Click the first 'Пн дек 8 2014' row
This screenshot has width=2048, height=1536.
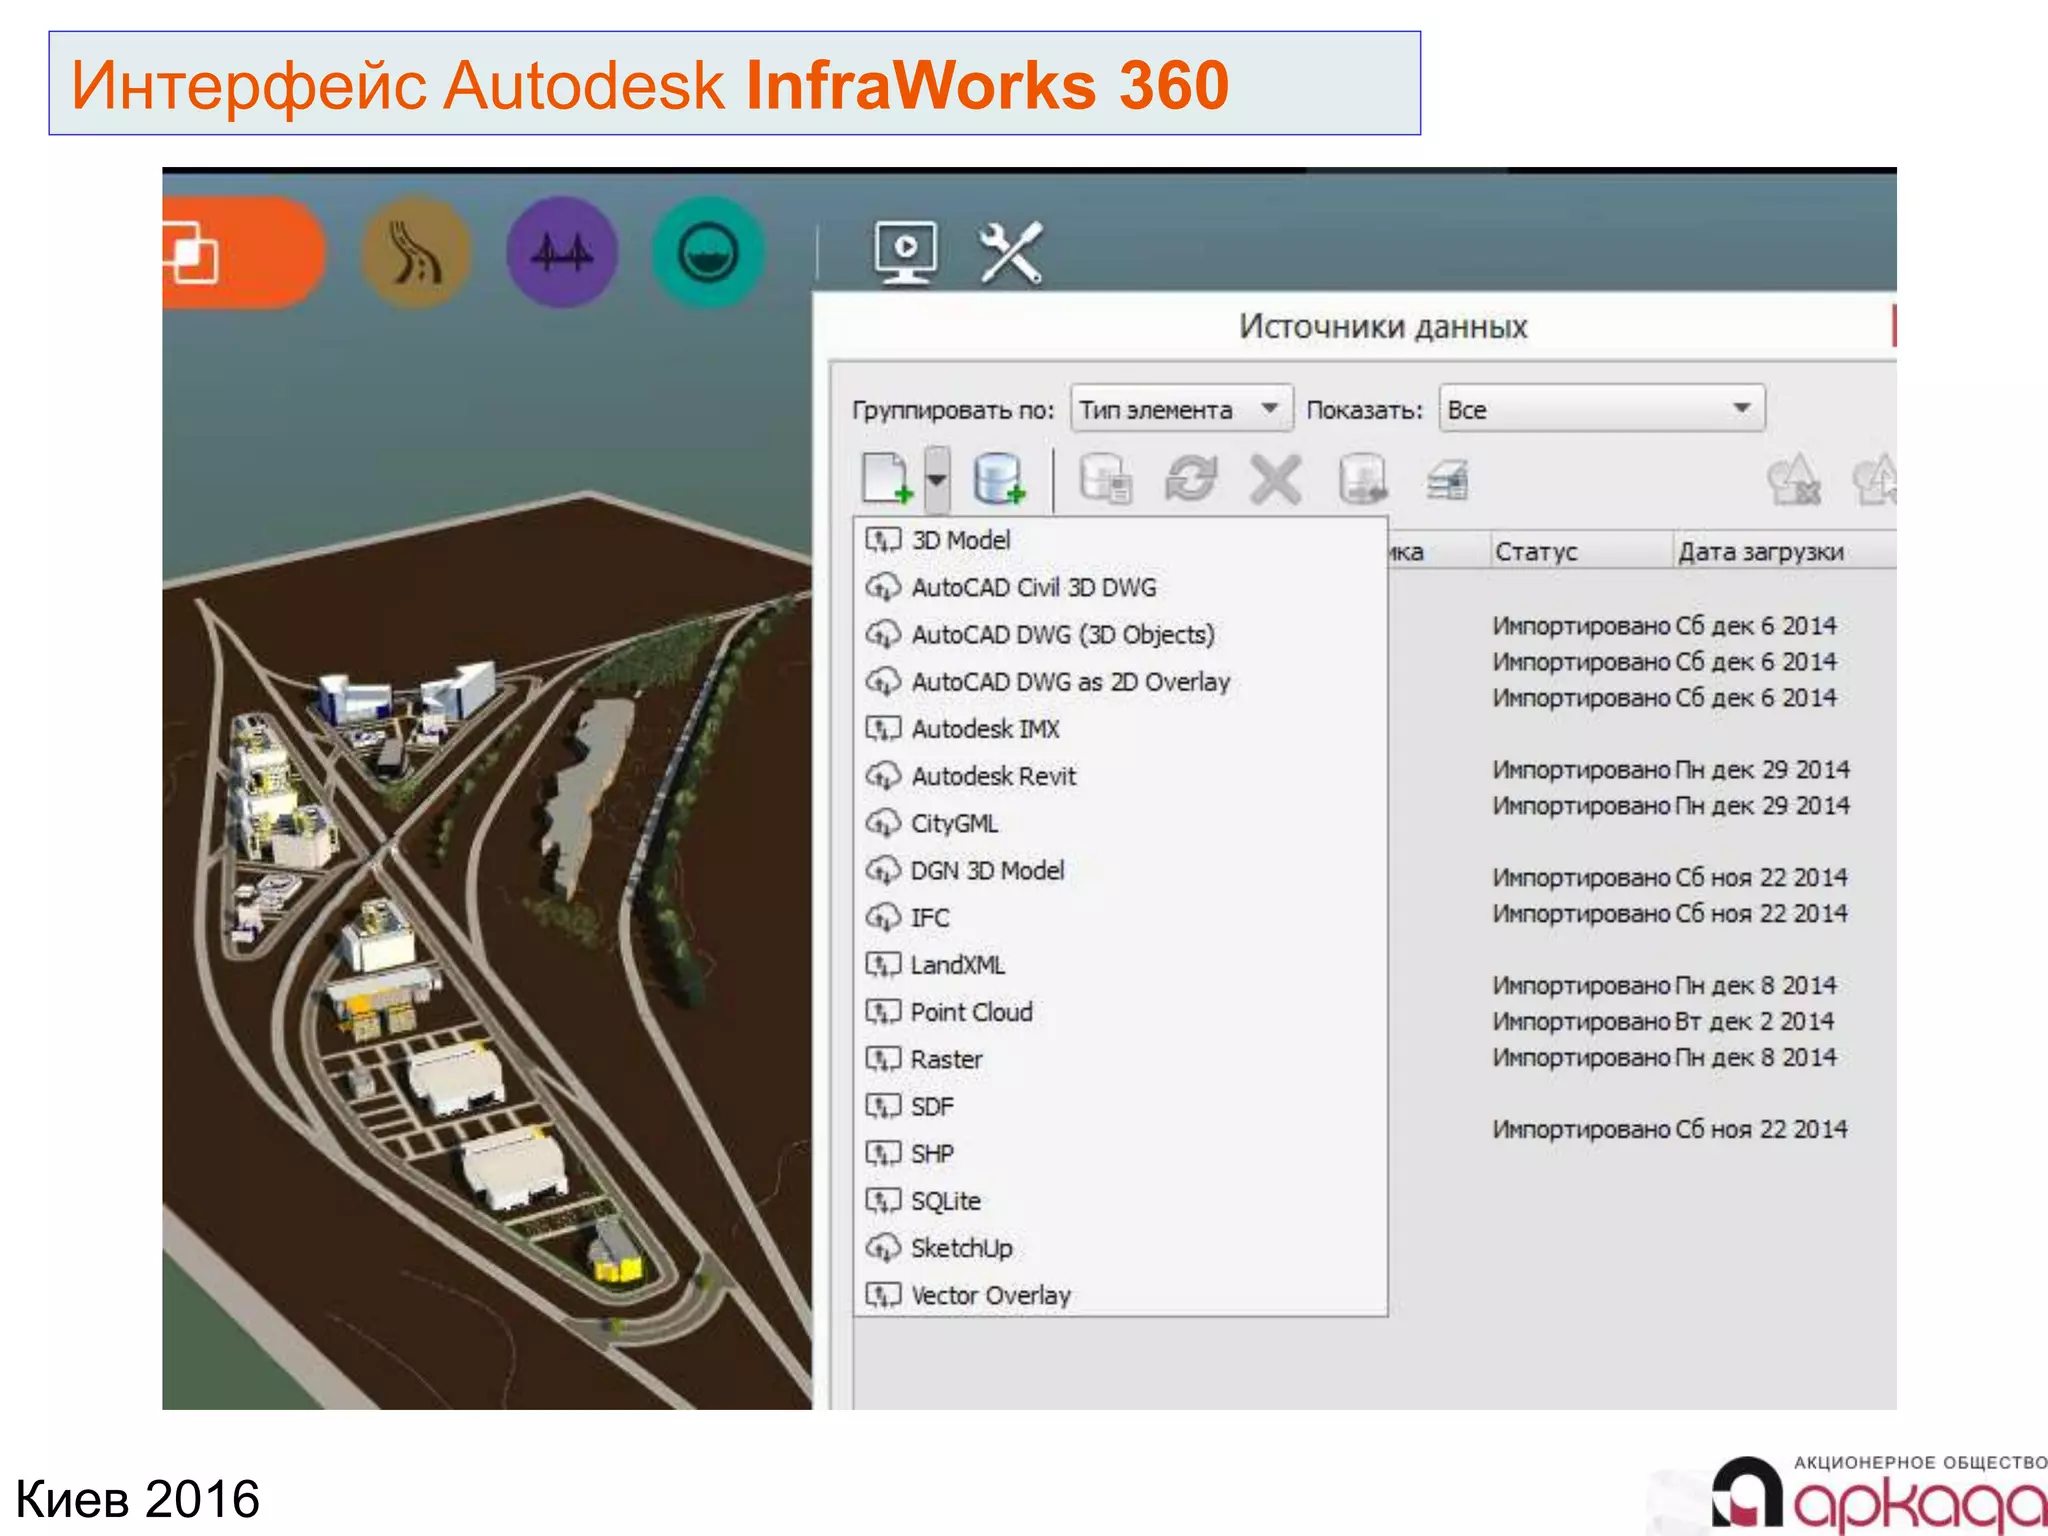coord(1665,986)
